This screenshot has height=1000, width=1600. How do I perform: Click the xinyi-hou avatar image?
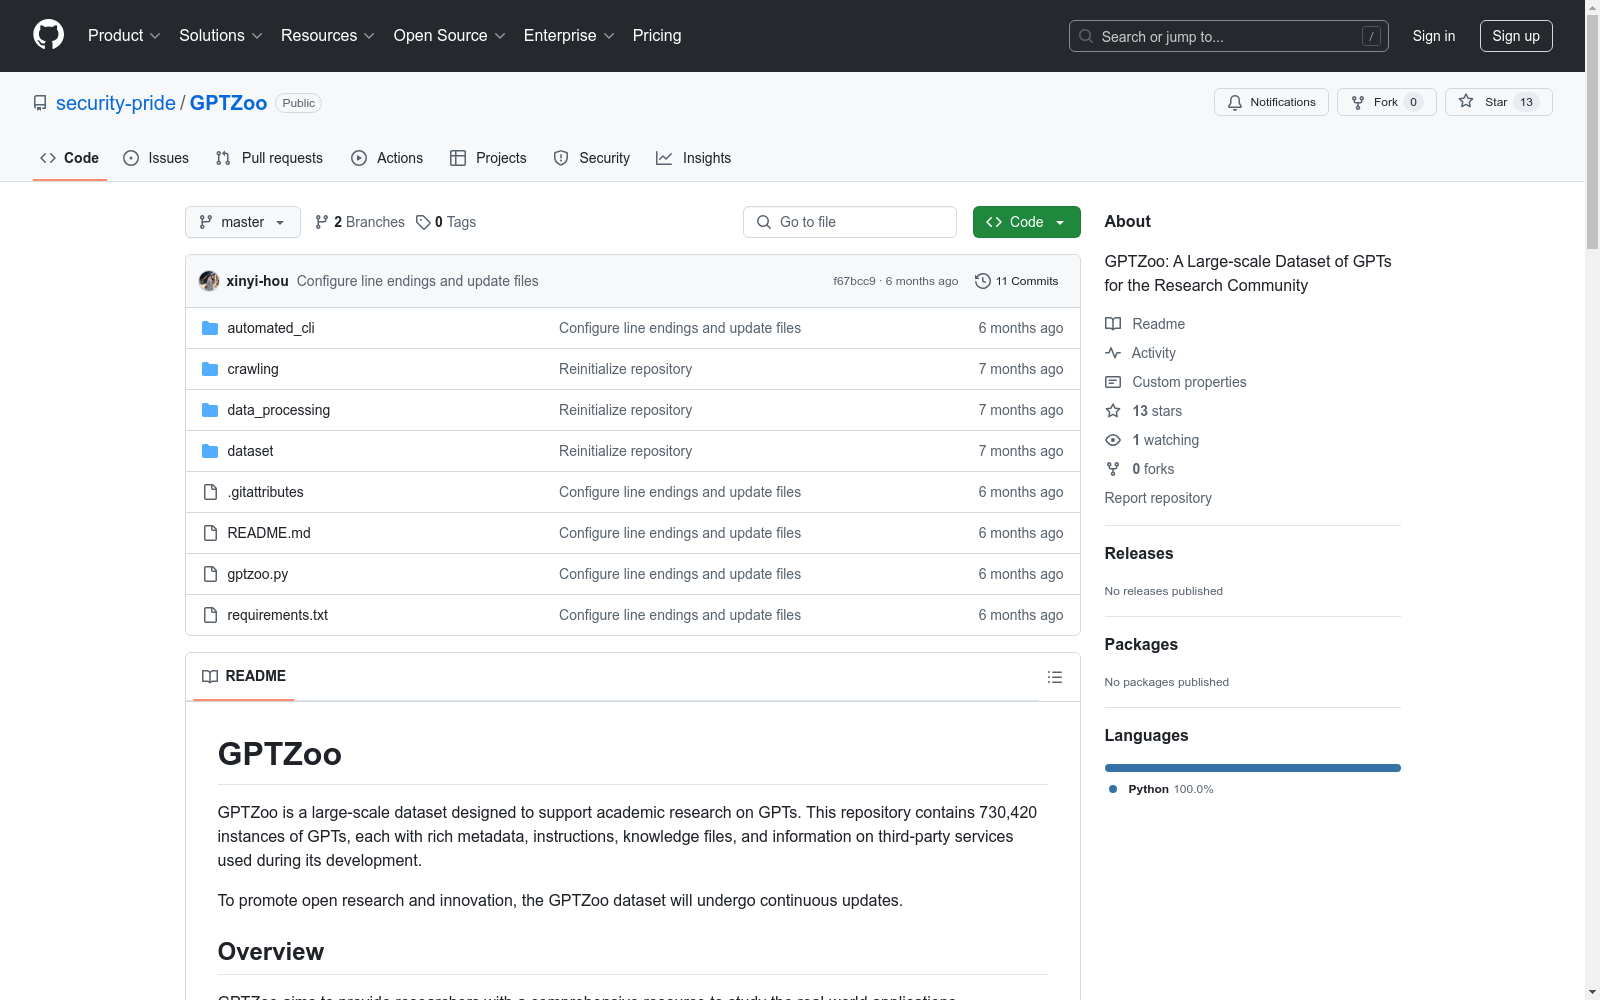tap(209, 281)
